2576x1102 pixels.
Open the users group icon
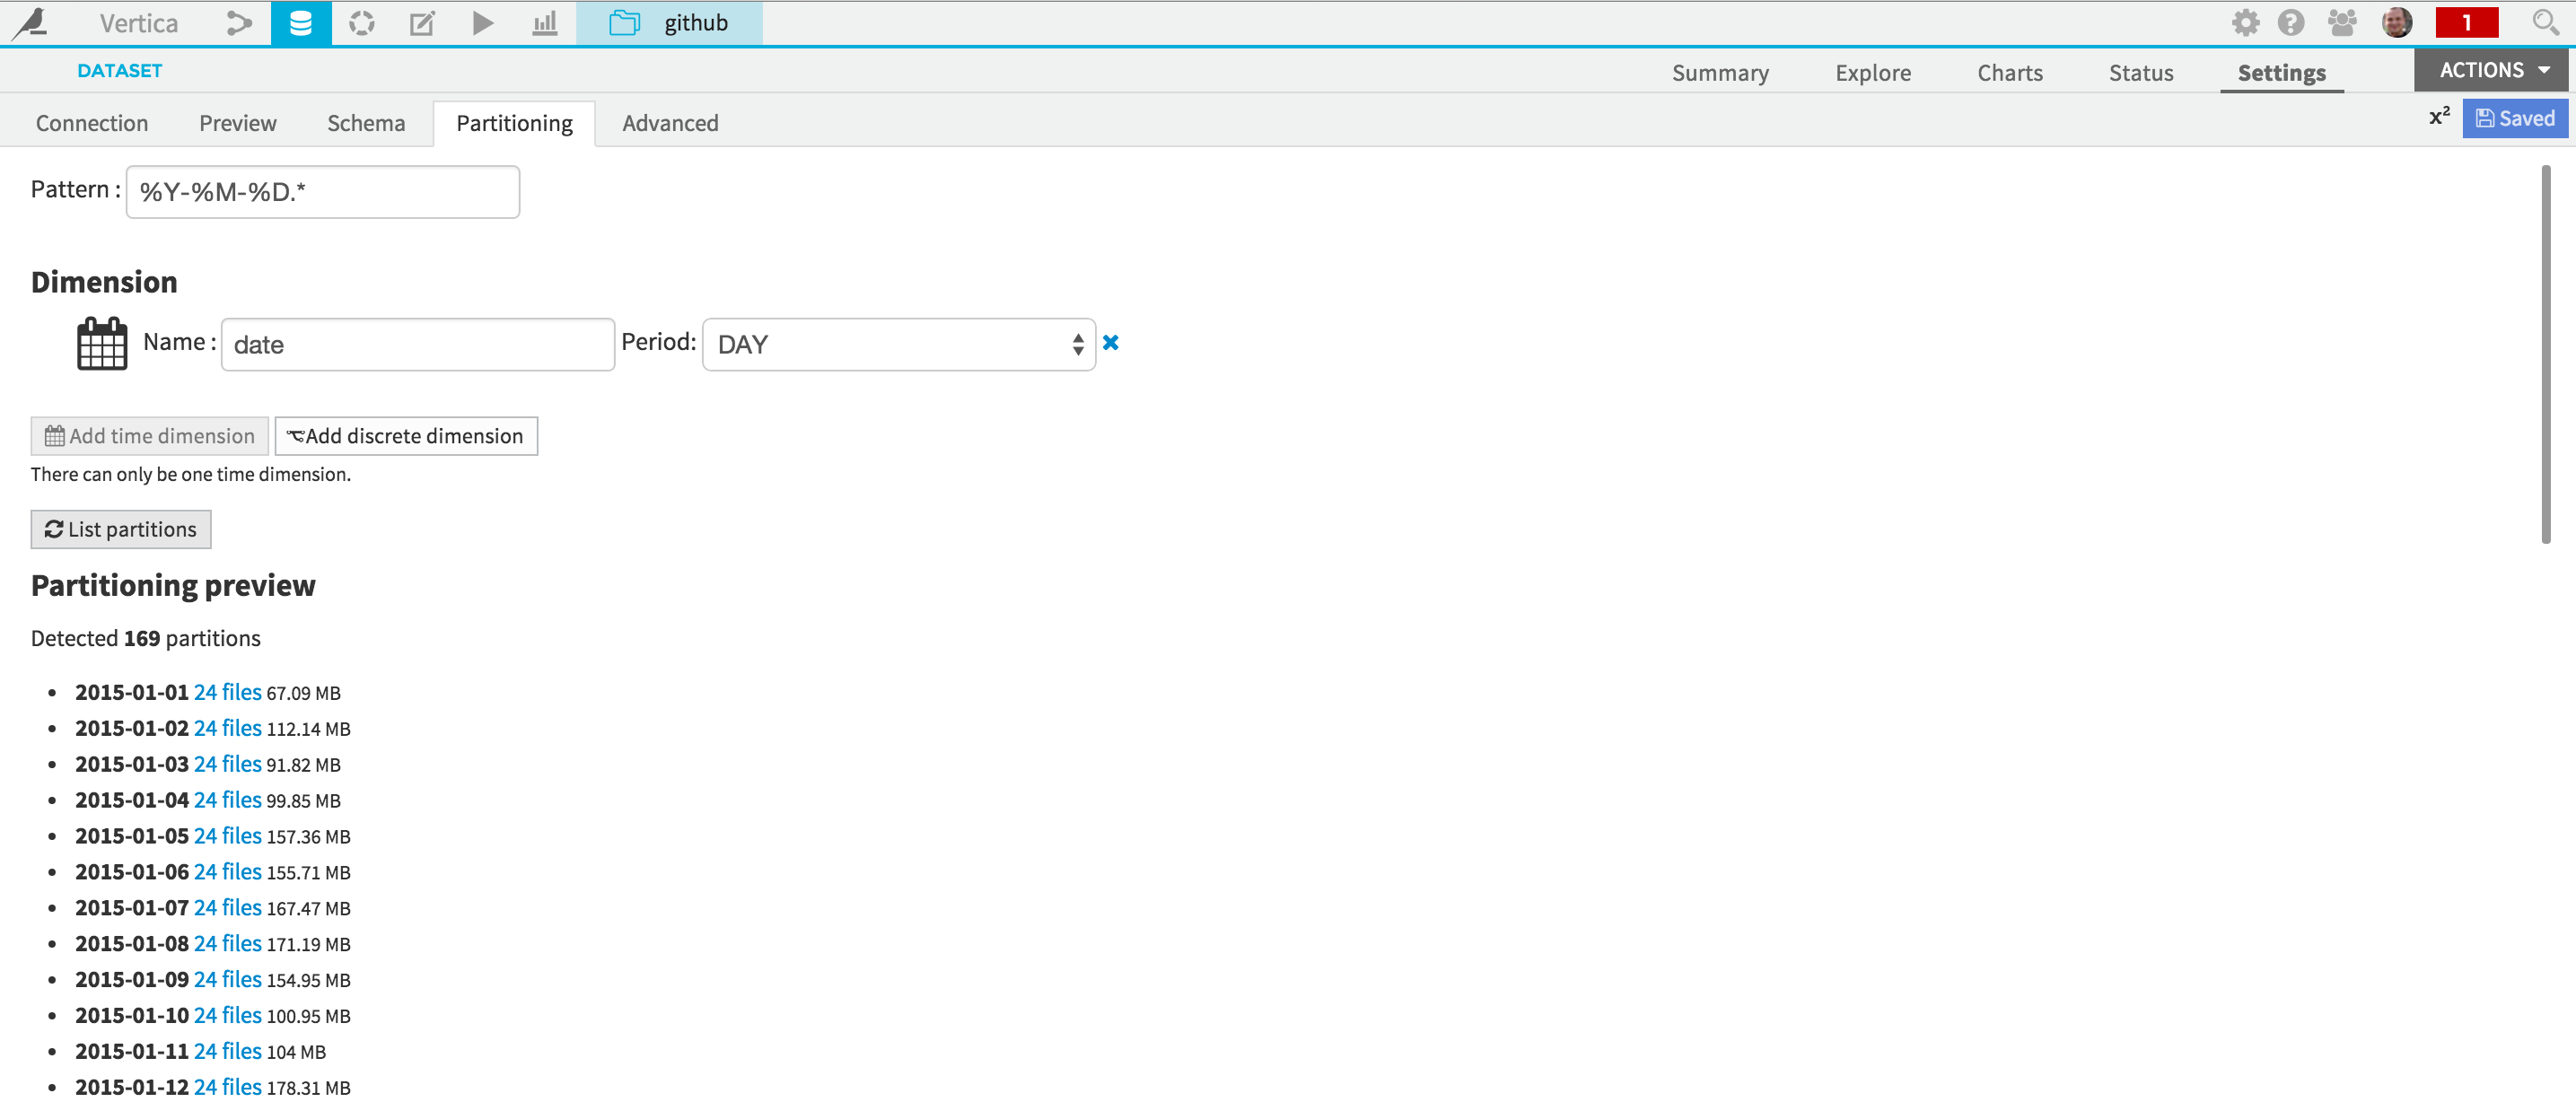pyautogui.click(x=2341, y=22)
